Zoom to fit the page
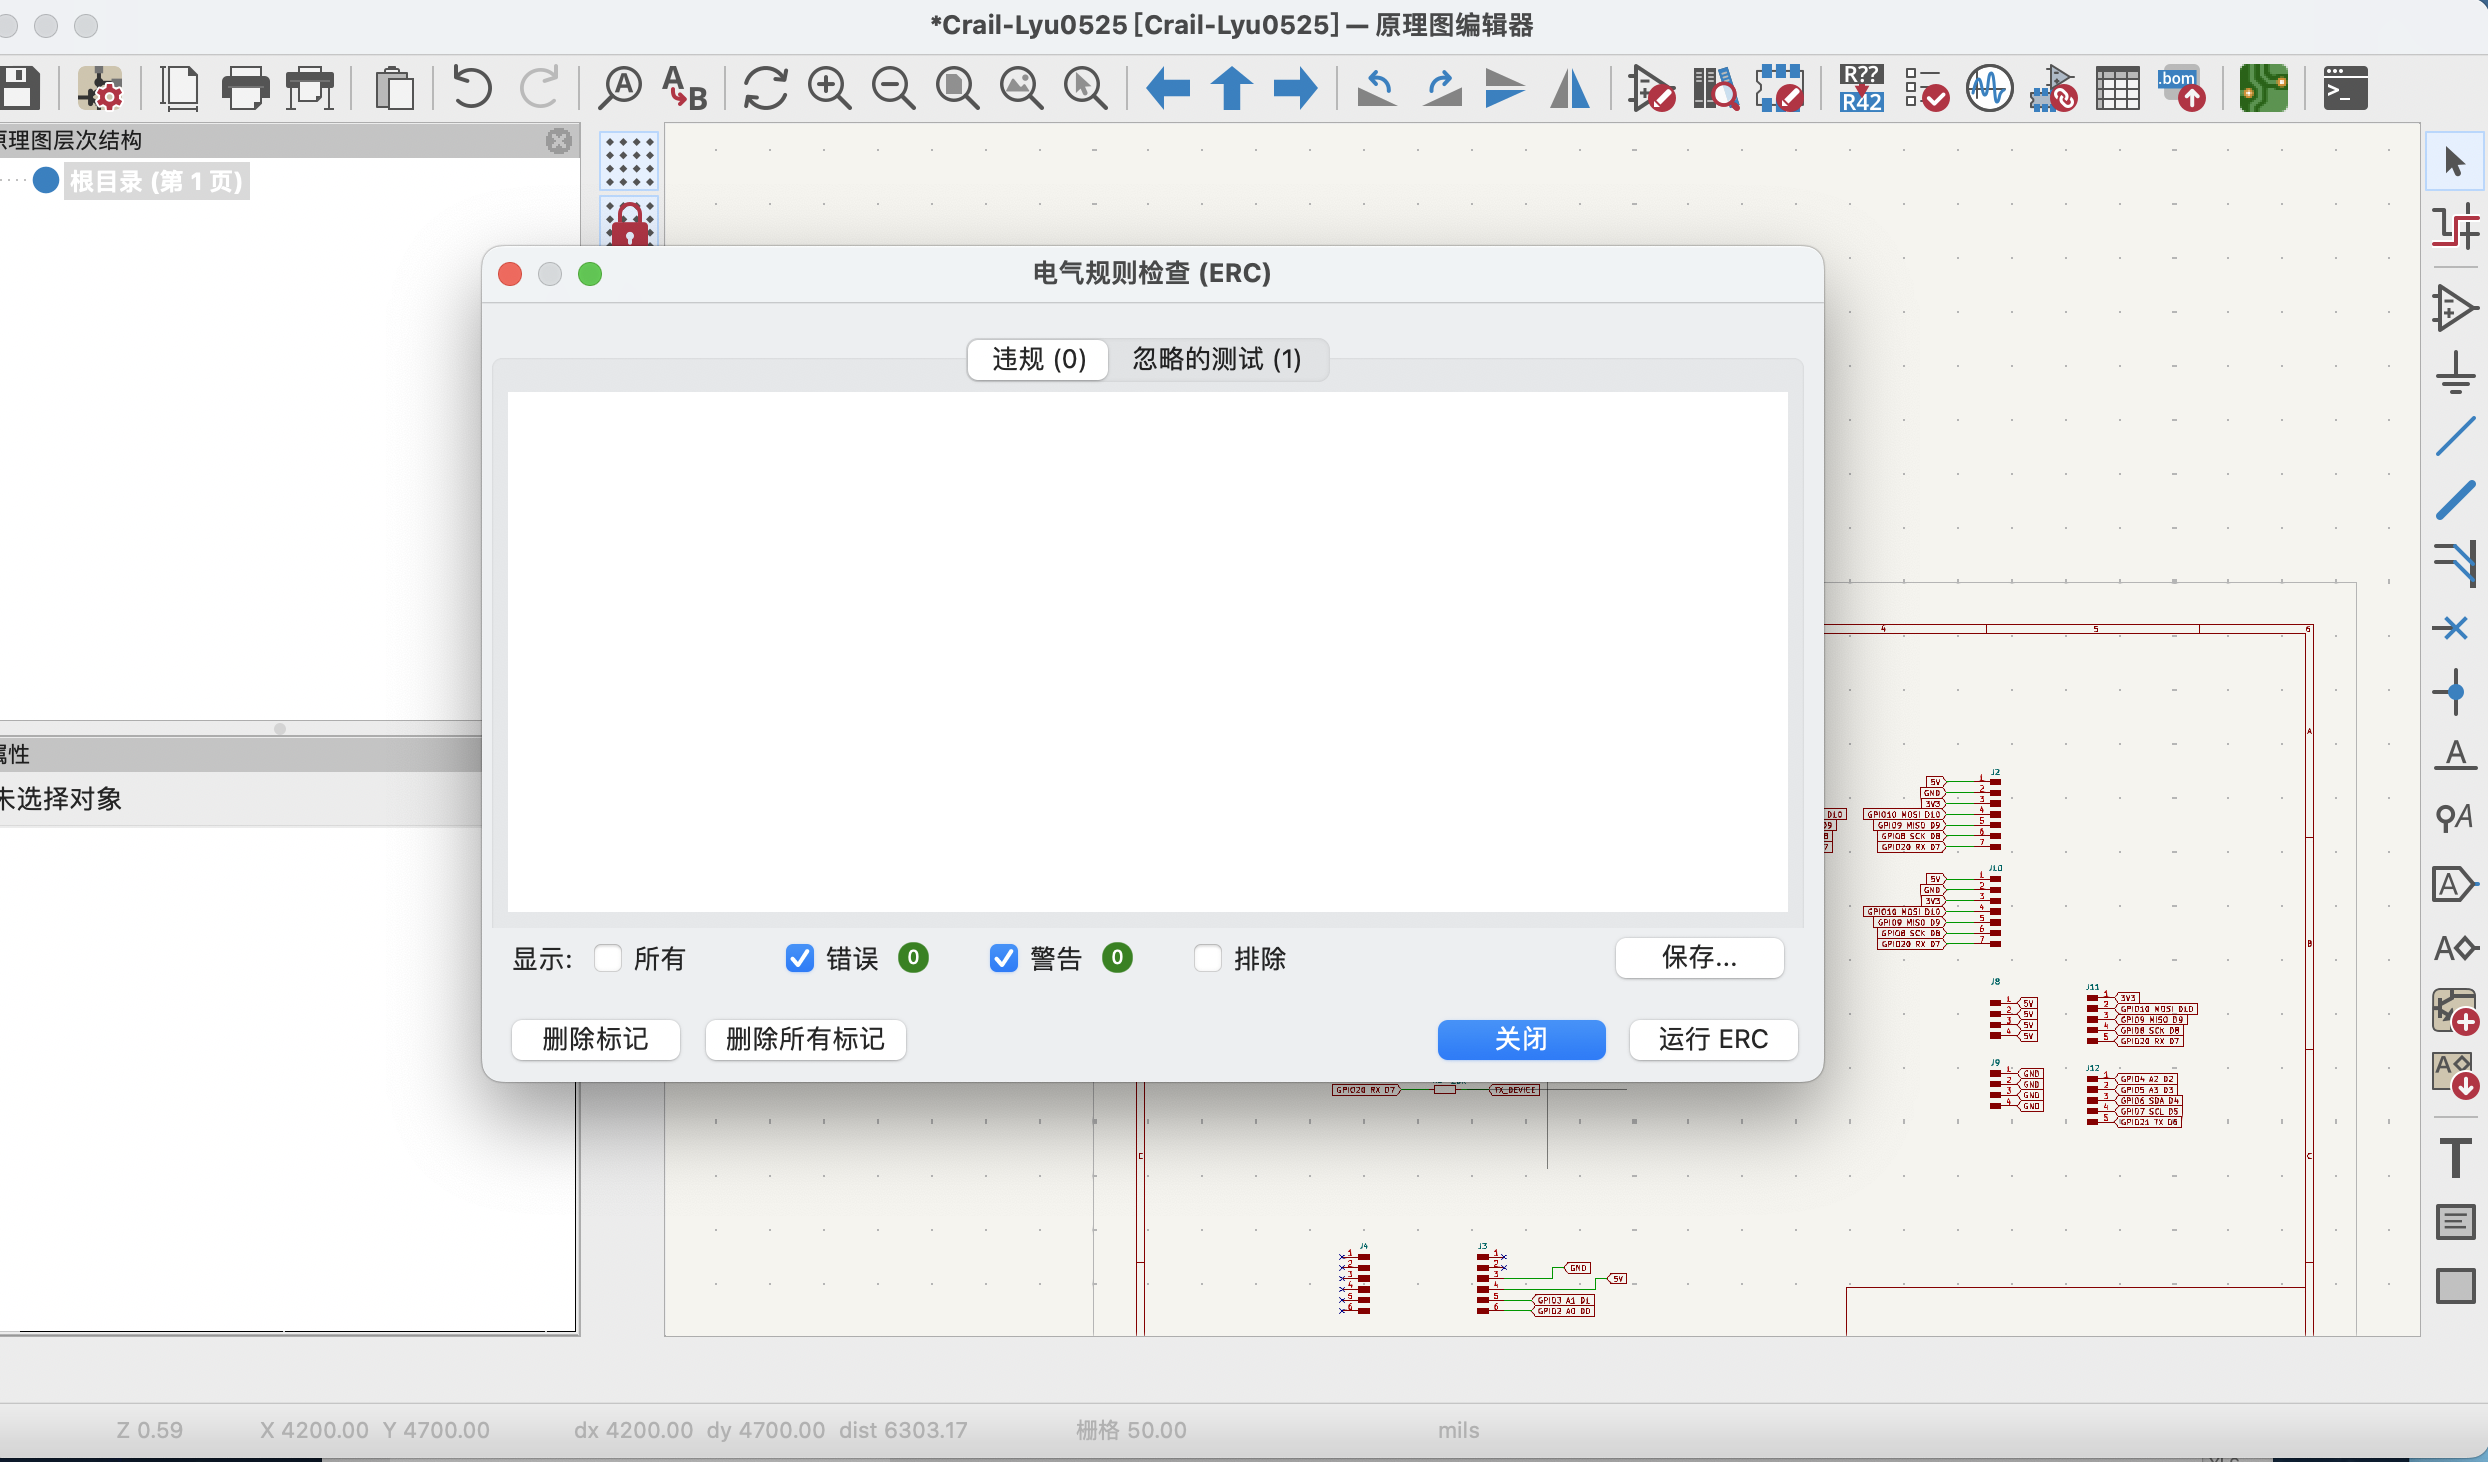Image resolution: width=2488 pixels, height=1462 pixels. pos(957,88)
